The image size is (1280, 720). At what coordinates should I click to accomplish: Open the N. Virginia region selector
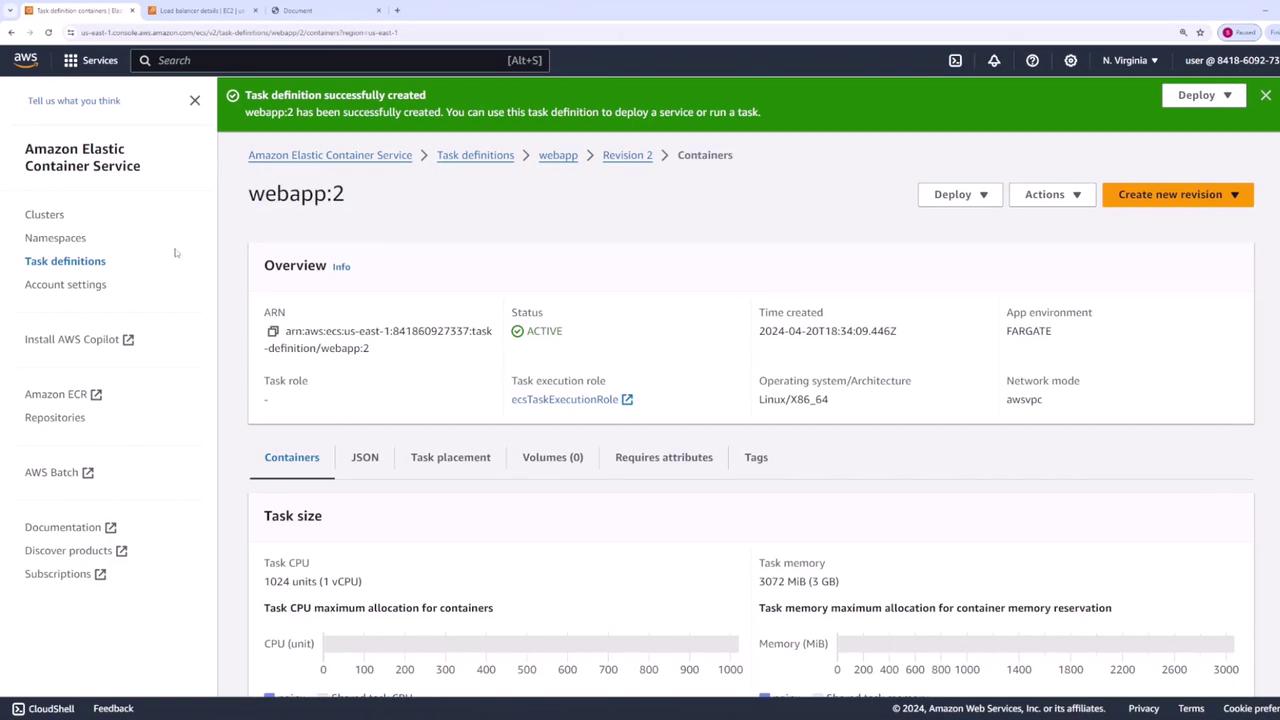(1130, 60)
